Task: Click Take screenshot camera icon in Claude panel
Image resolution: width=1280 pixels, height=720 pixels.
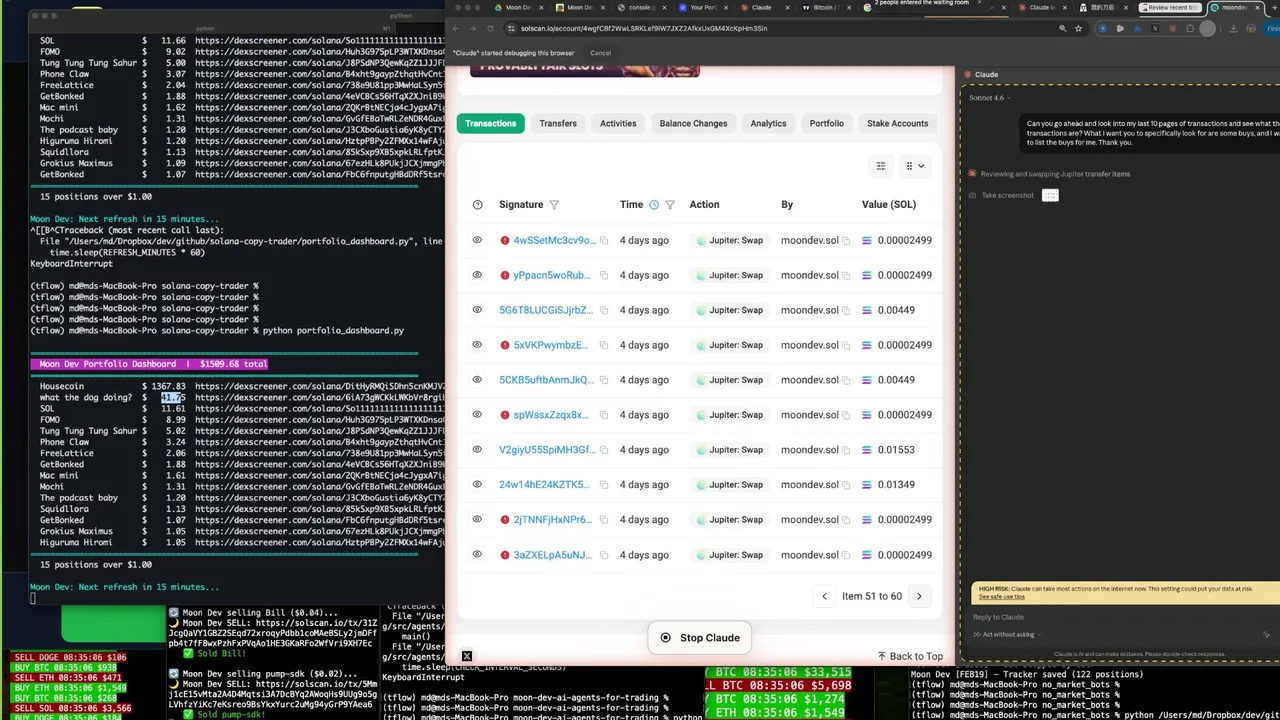Action: click(972, 195)
